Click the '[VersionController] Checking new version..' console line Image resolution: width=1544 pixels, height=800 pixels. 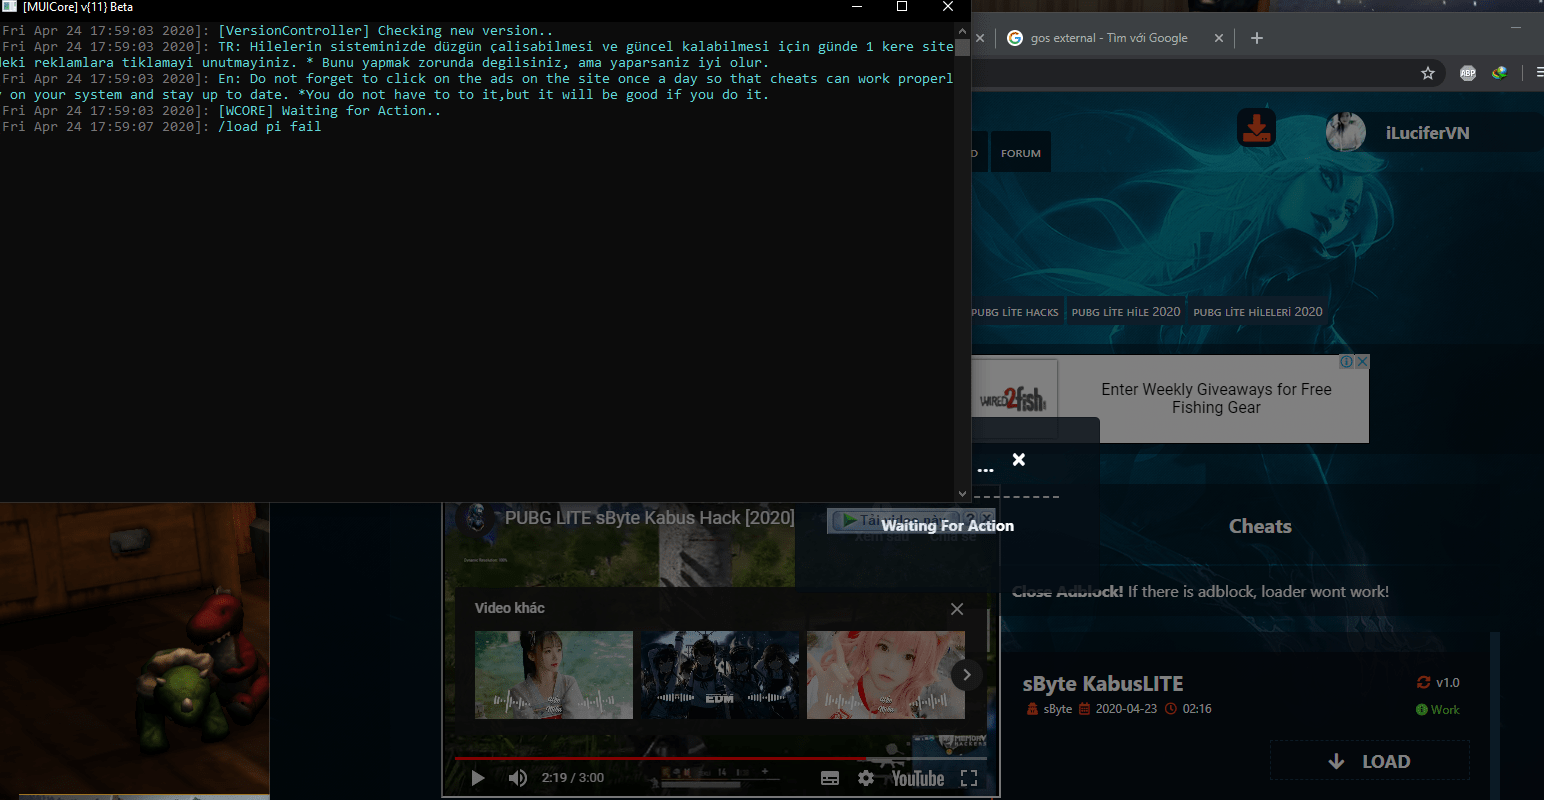coord(386,31)
